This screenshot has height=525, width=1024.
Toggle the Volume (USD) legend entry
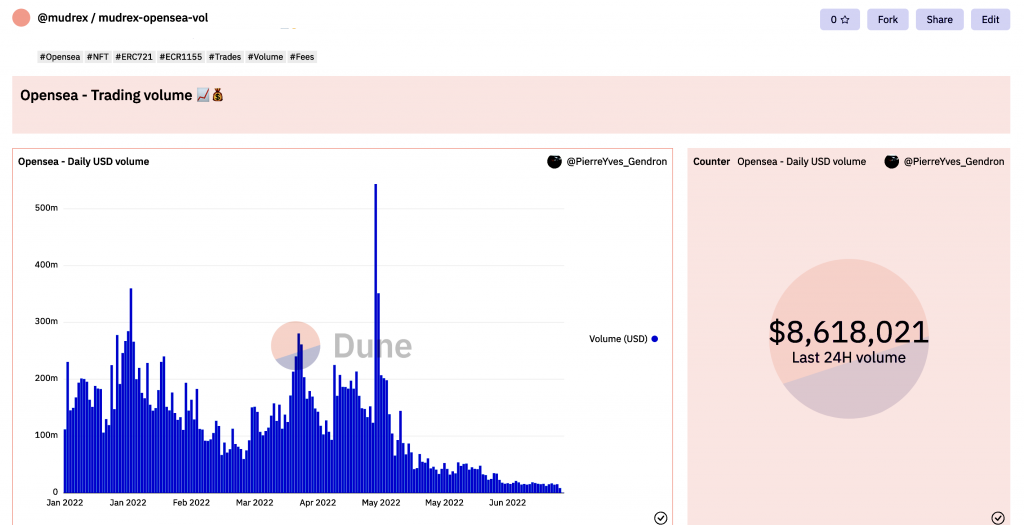click(x=623, y=339)
